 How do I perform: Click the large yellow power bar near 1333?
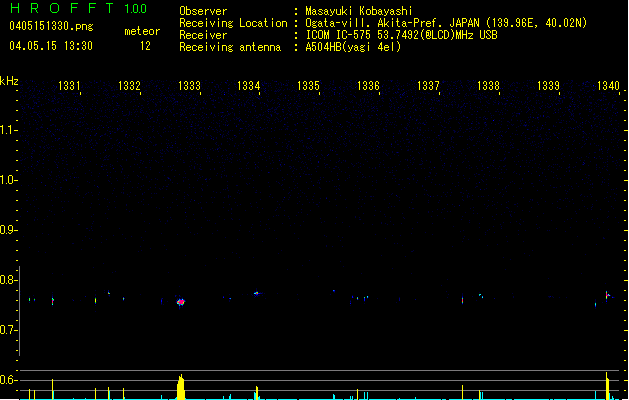pyautogui.click(x=181, y=387)
